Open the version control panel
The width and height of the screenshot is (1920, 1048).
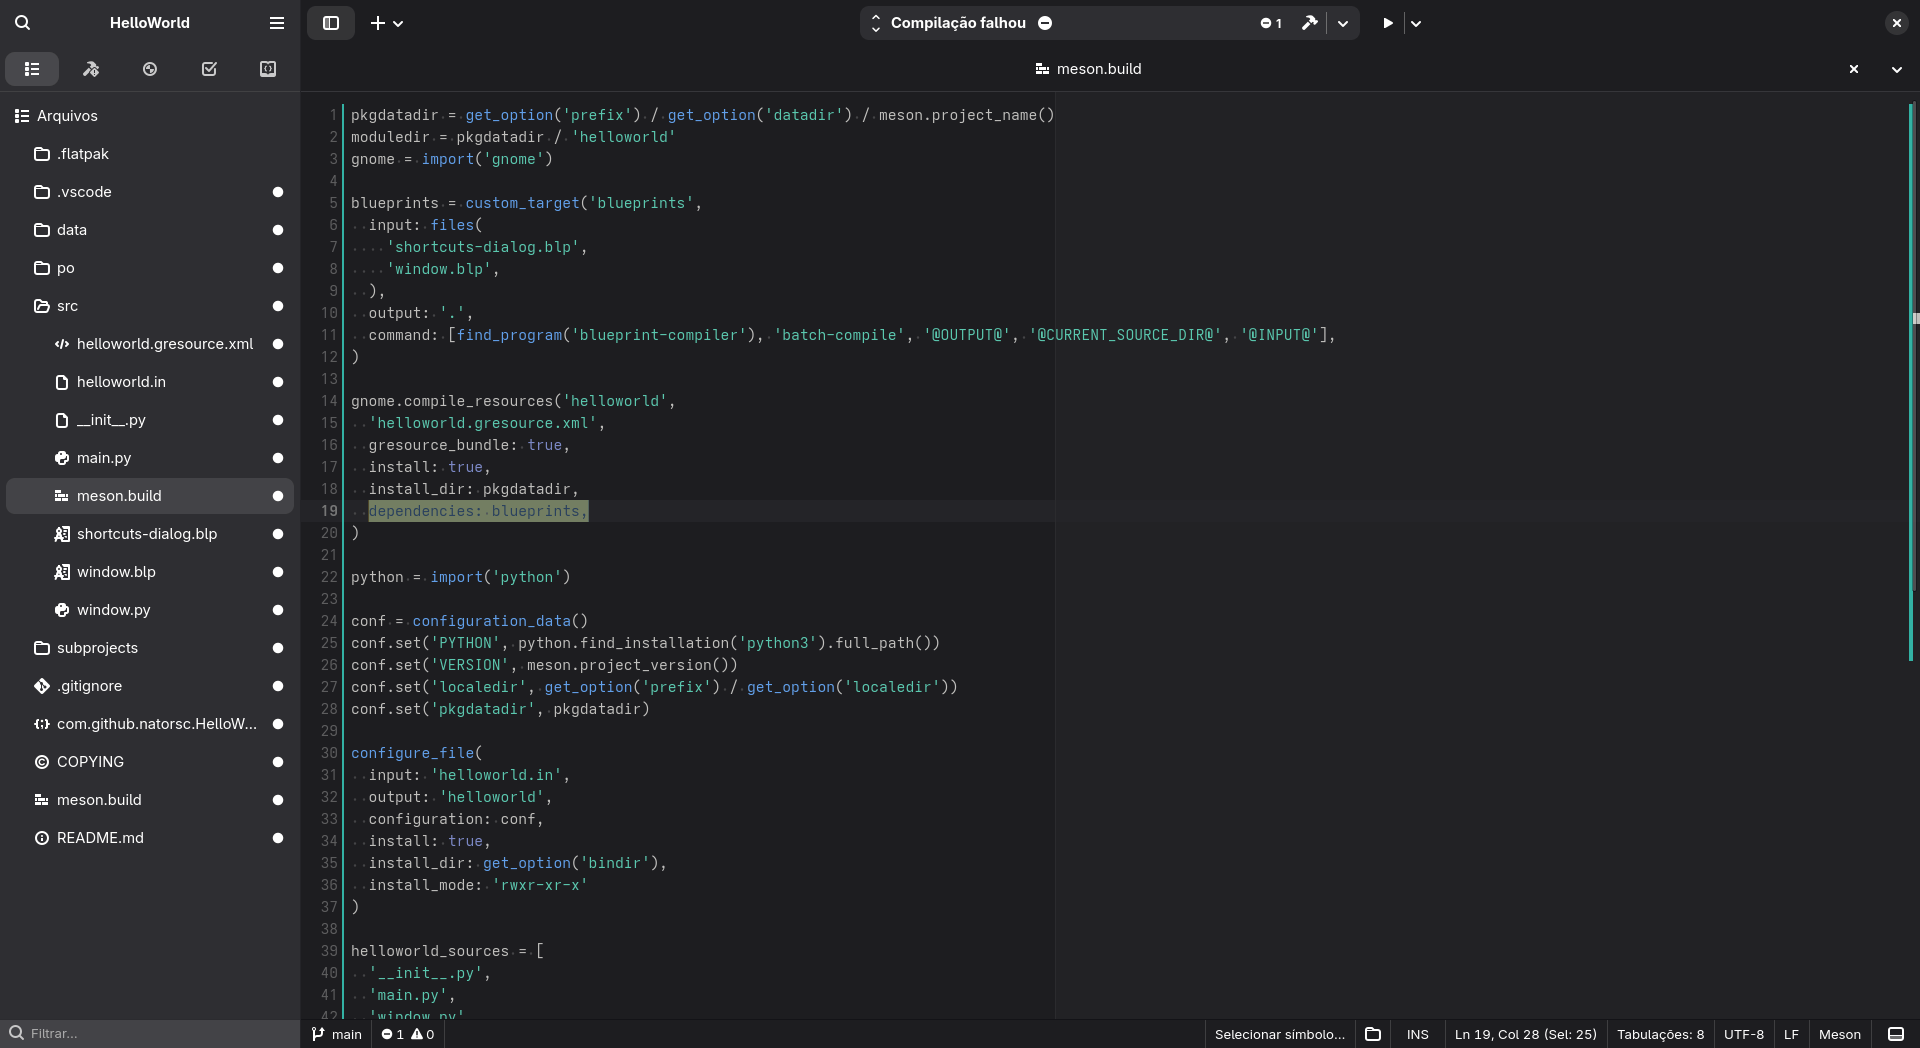(x=150, y=69)
